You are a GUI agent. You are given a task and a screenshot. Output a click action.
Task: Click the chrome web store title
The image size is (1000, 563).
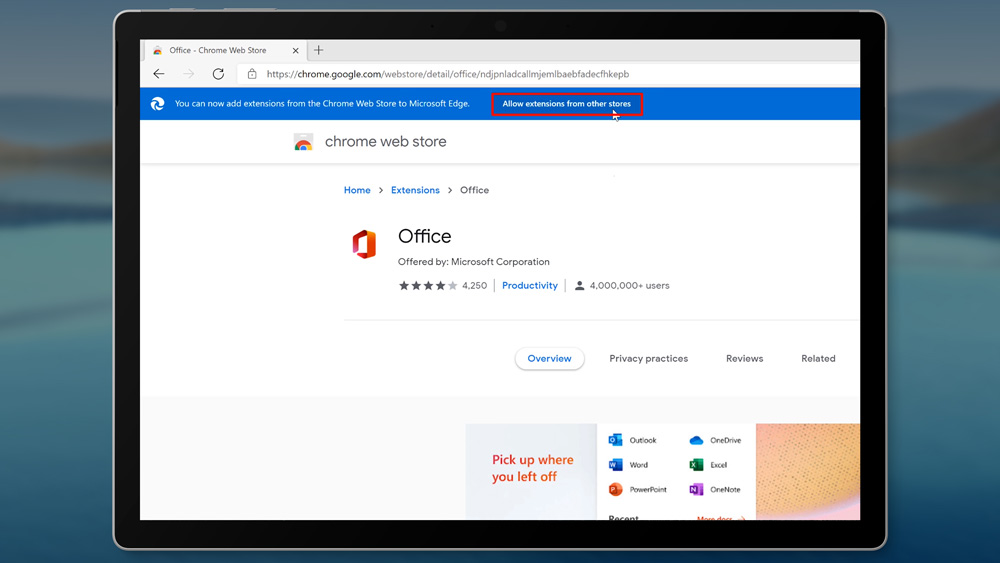click(x=385, y=142)
